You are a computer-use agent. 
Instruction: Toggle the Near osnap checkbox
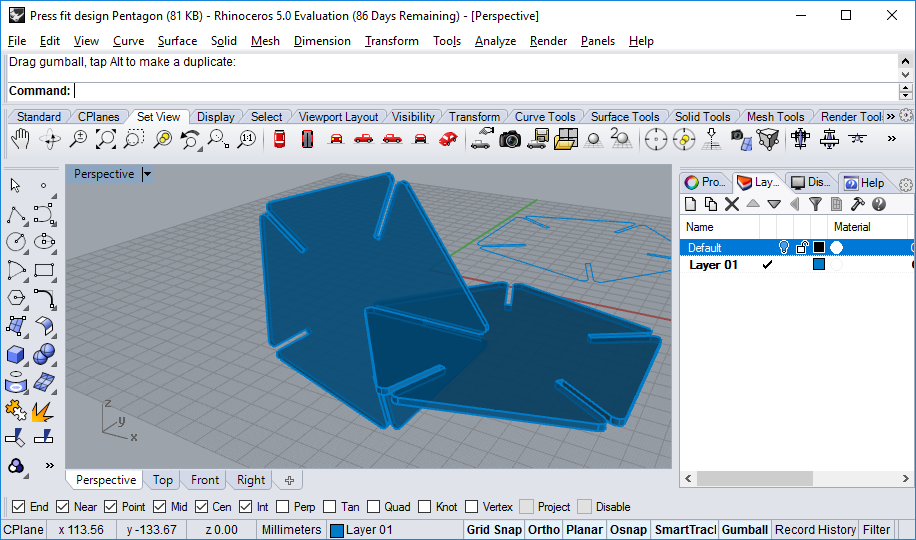(63, 507)
